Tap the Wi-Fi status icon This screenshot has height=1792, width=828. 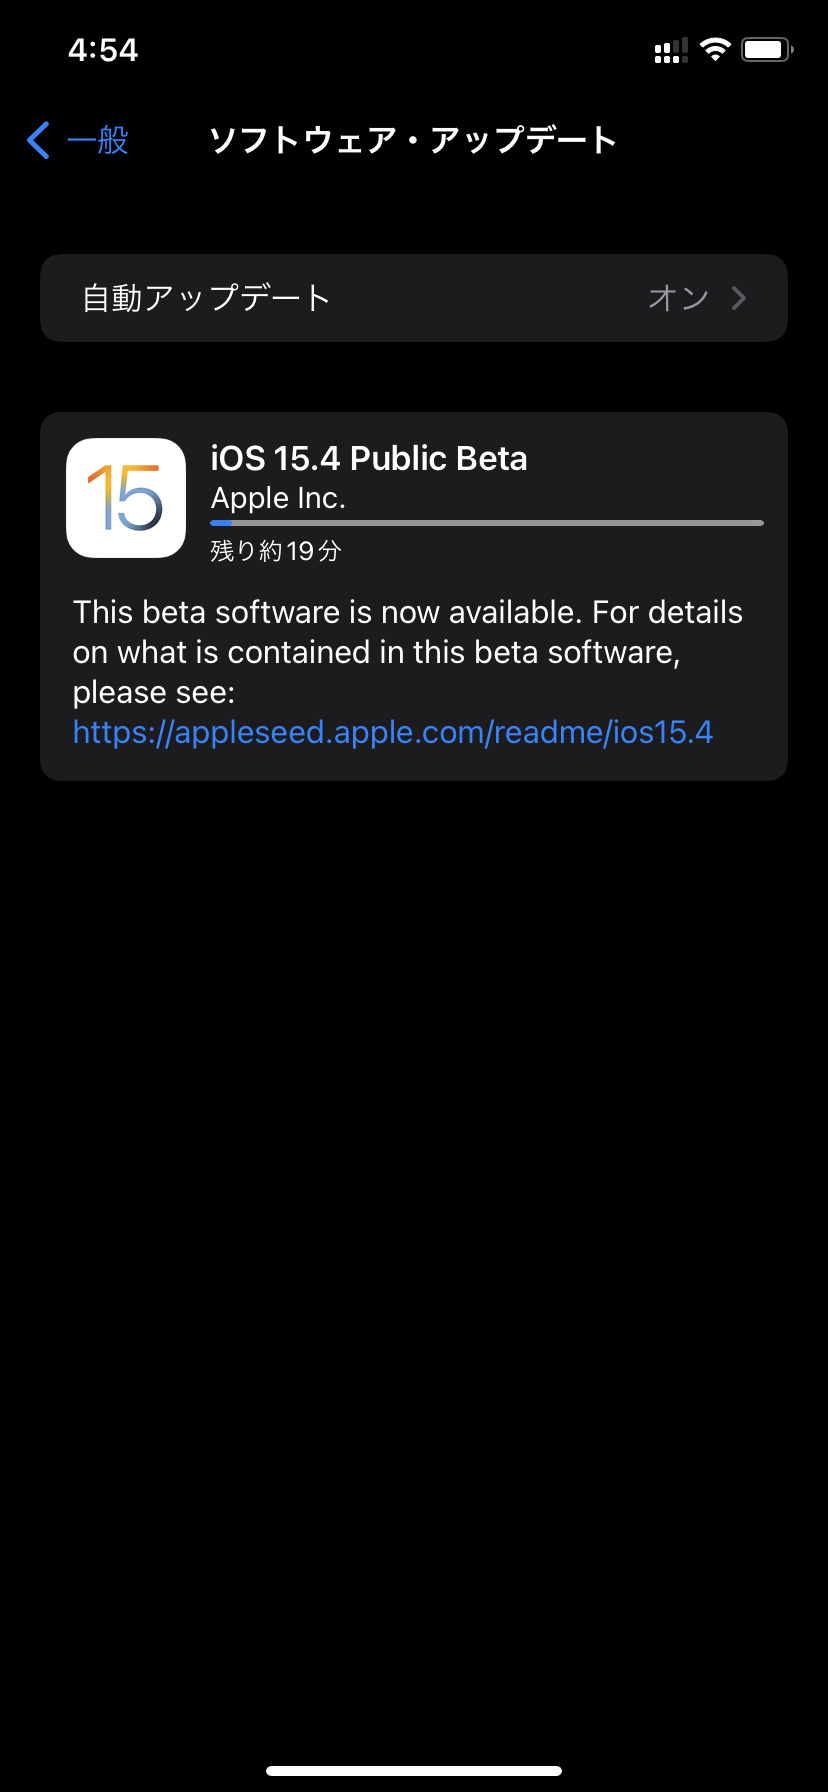[715, 49]
